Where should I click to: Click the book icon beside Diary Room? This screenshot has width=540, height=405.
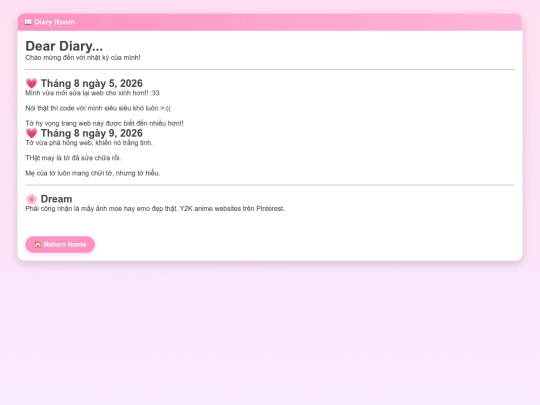(28, 22)
